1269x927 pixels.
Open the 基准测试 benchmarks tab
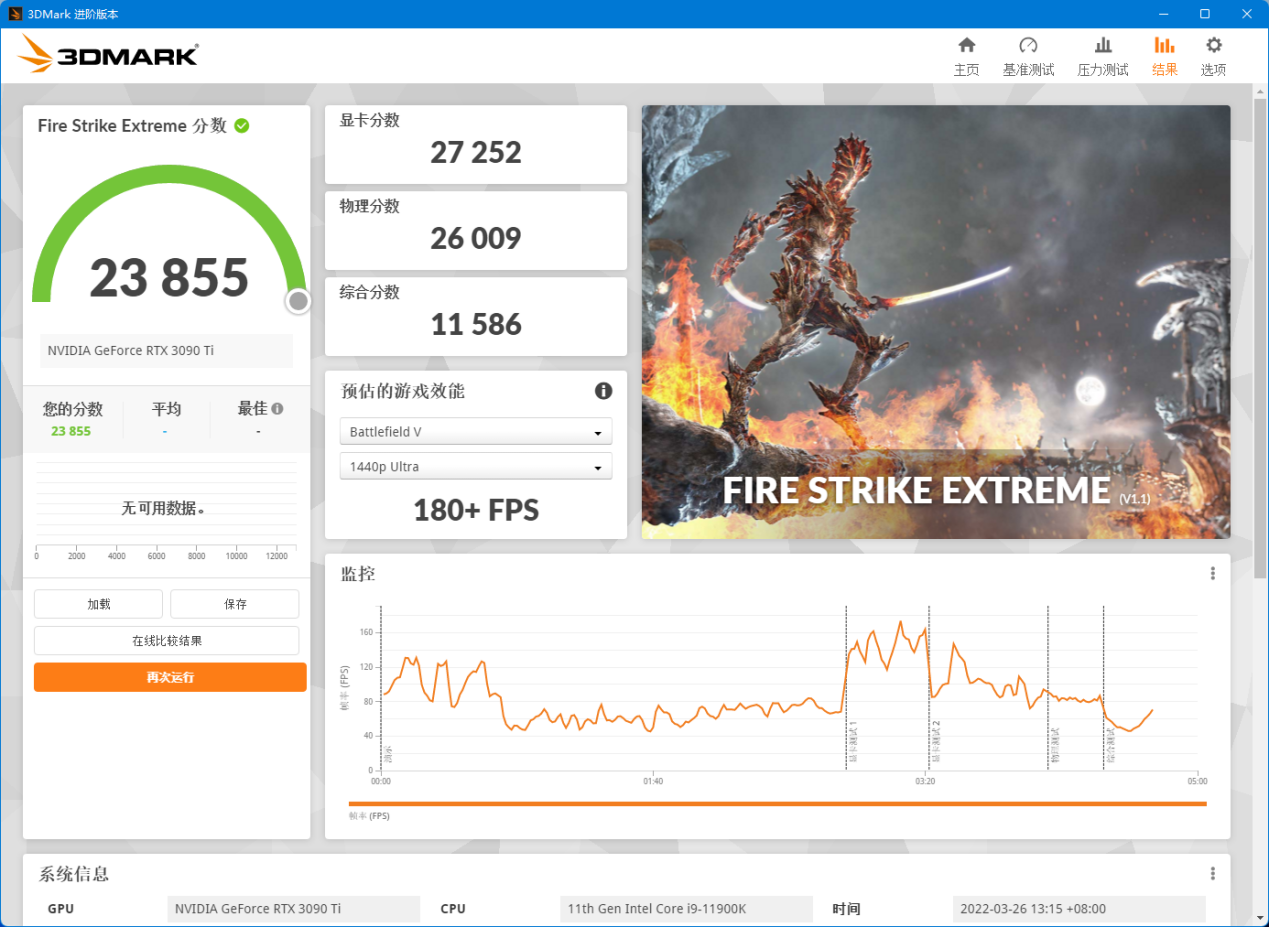(1028, 56)
